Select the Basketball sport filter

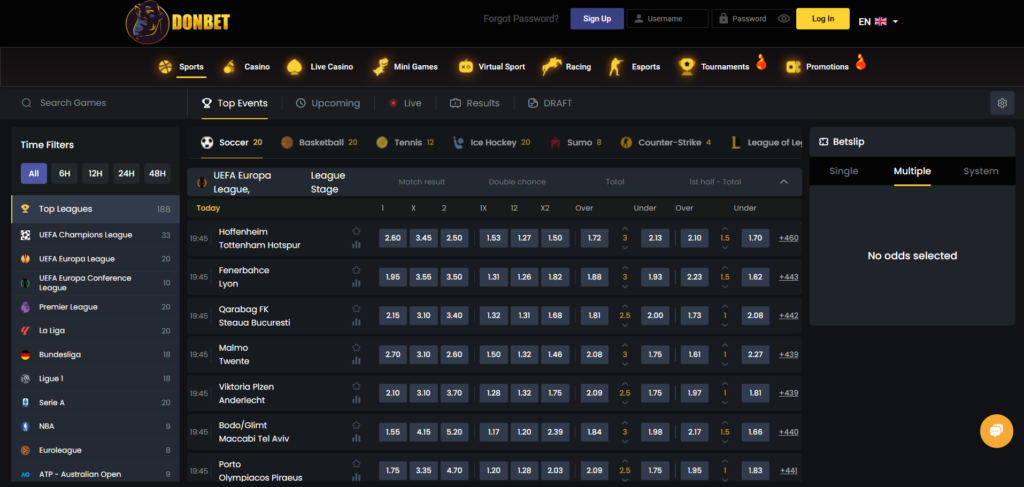tap(319, 142)
